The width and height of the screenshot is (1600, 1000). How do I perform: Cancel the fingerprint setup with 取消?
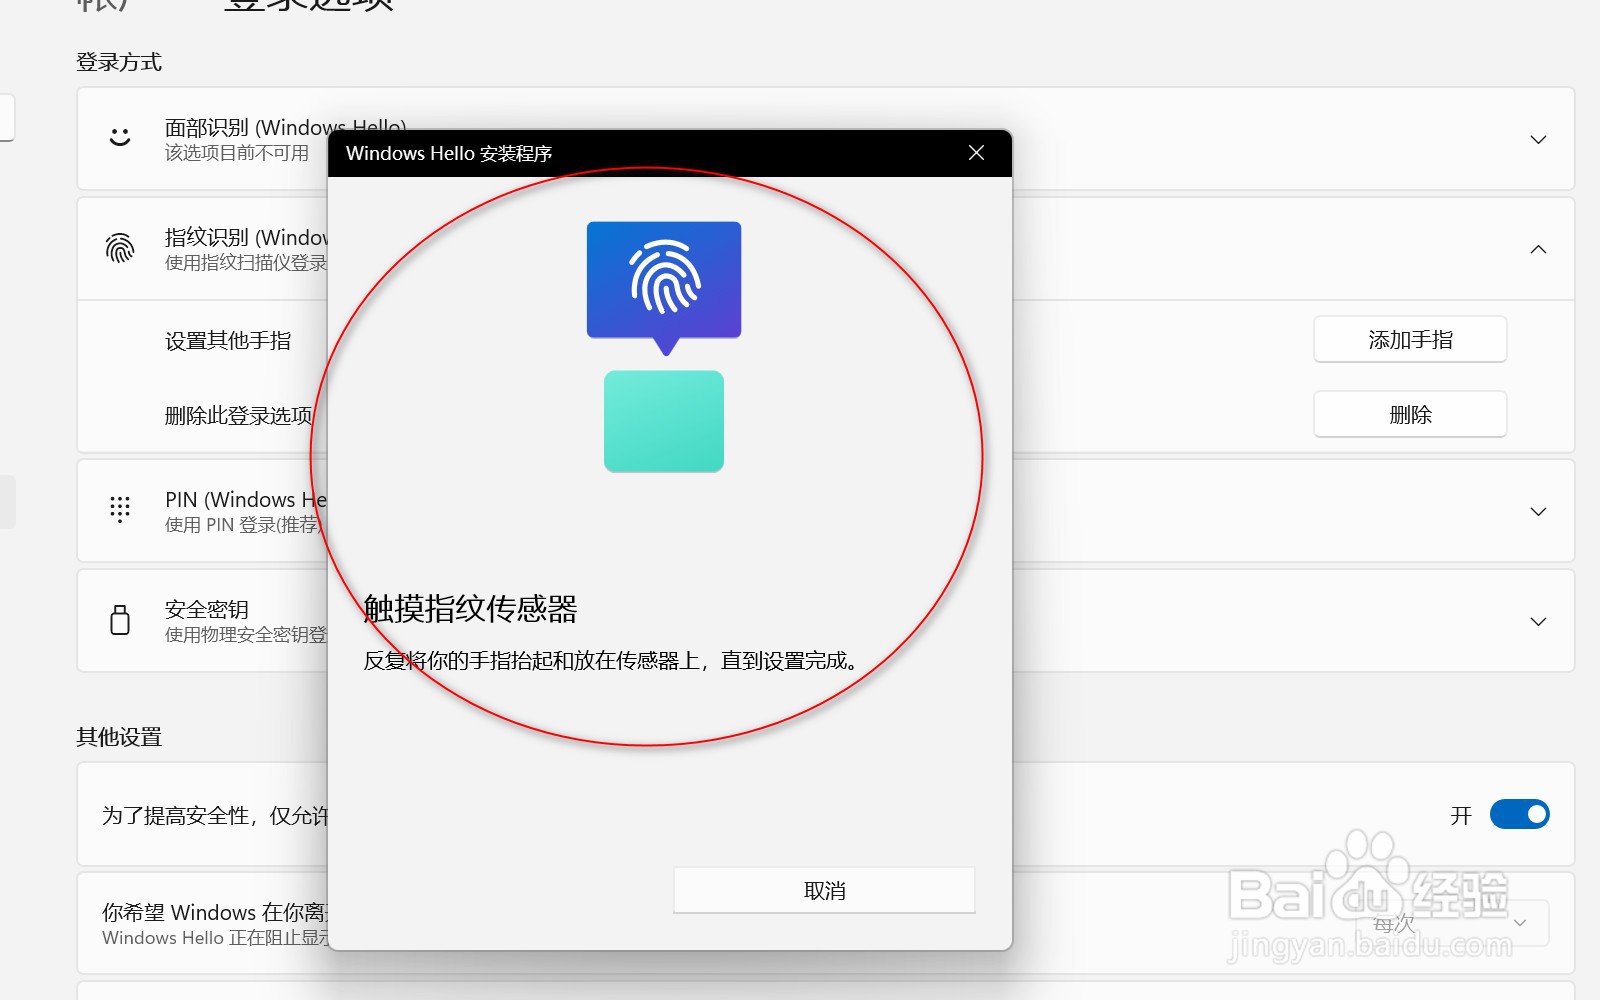824,890
